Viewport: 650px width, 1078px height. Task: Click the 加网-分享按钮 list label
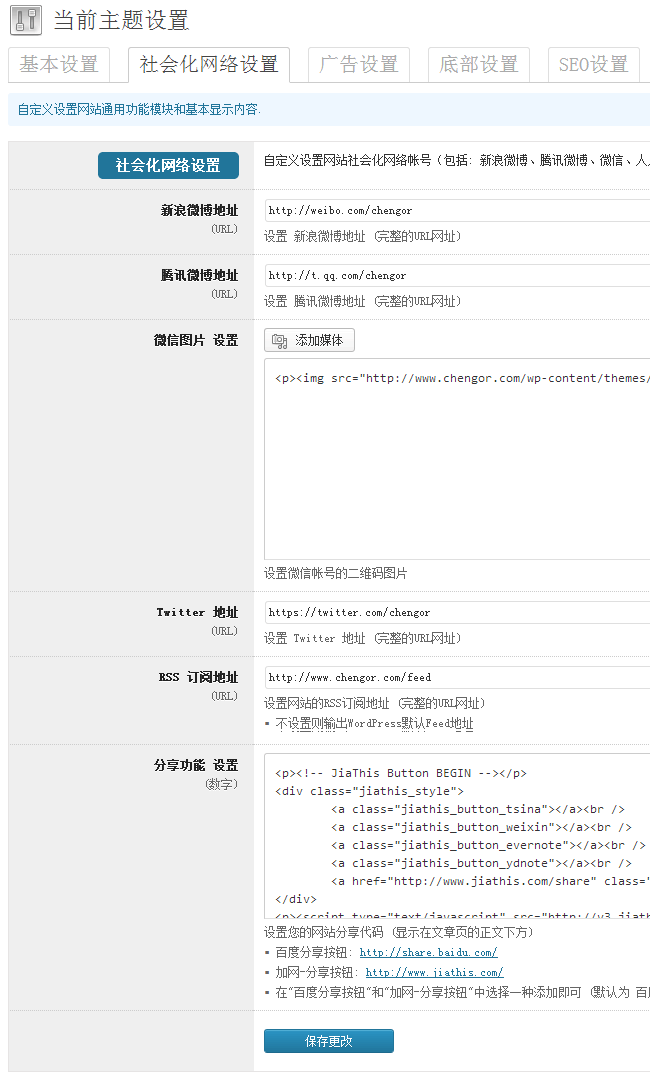point(316,972)
